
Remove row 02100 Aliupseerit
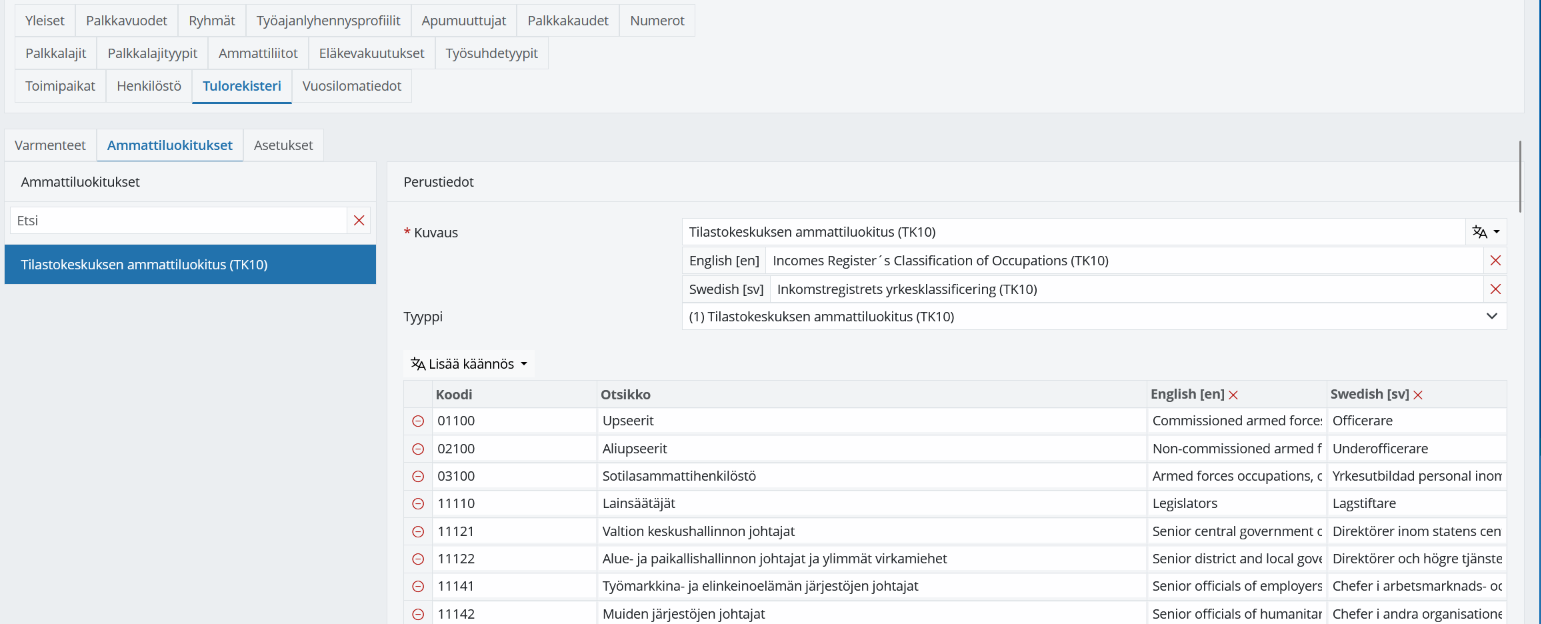click(418, 449)
